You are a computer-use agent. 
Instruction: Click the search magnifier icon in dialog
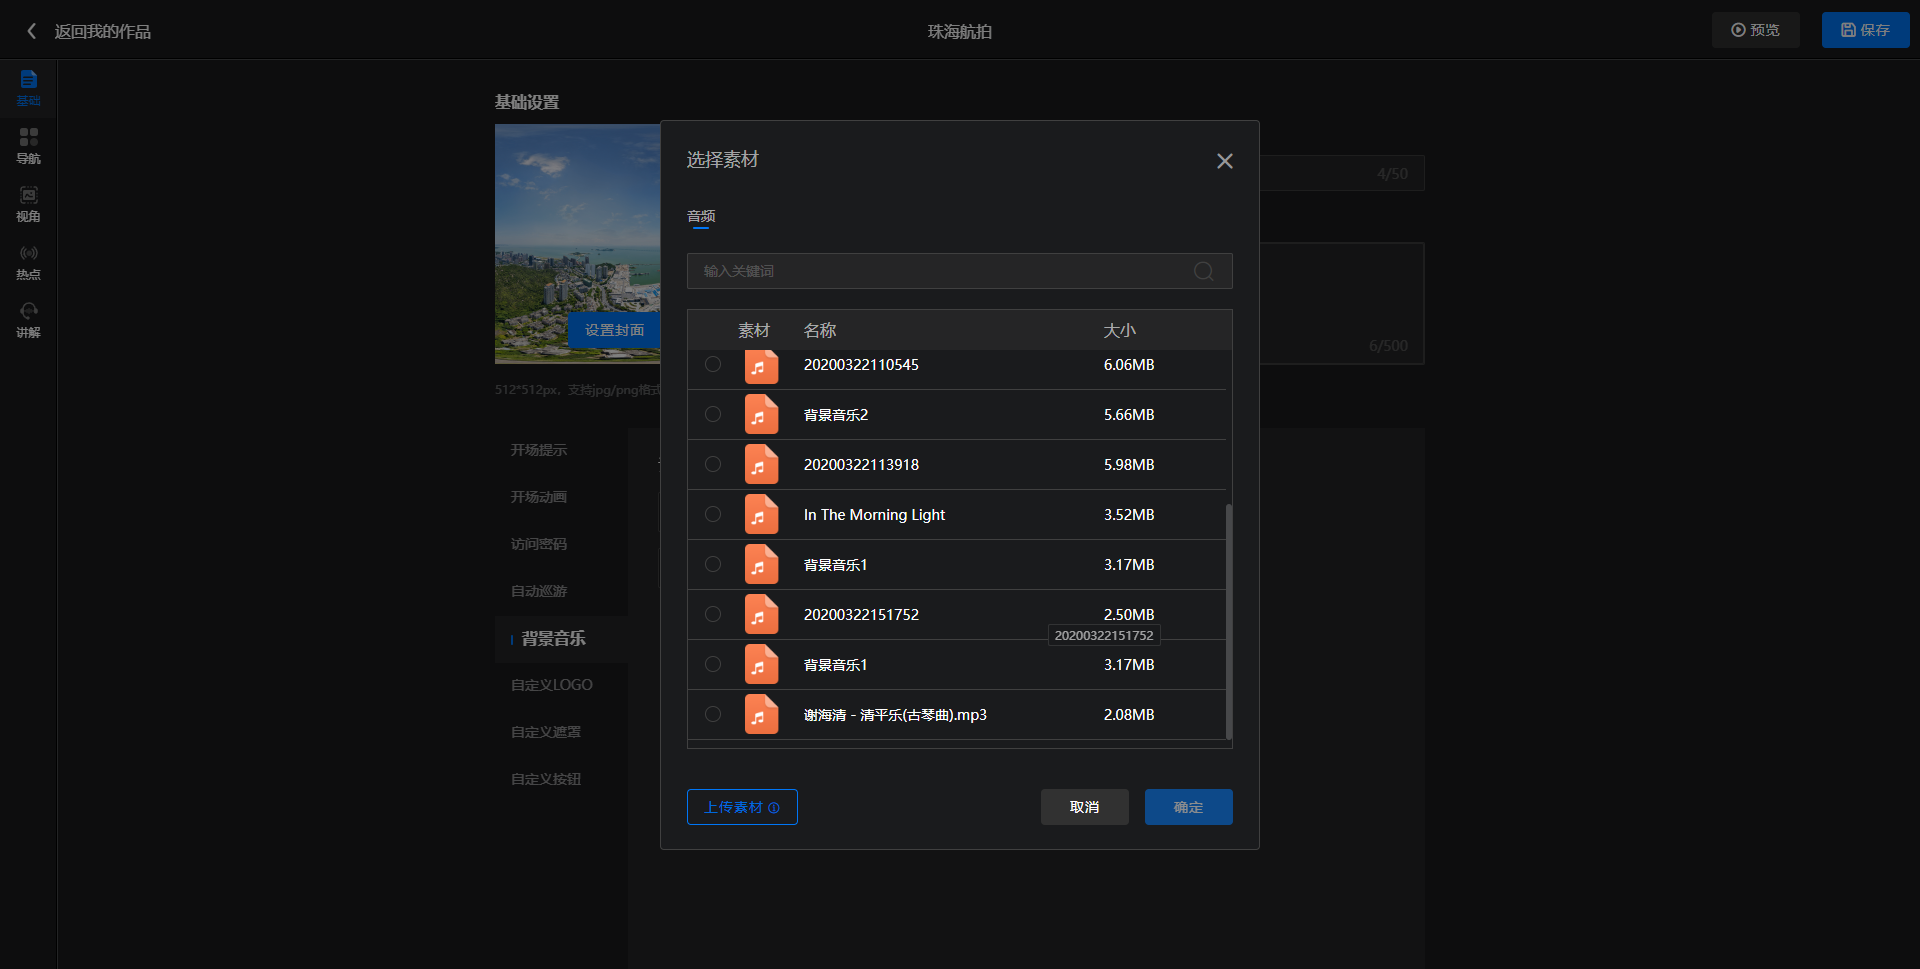[1204, 271]
